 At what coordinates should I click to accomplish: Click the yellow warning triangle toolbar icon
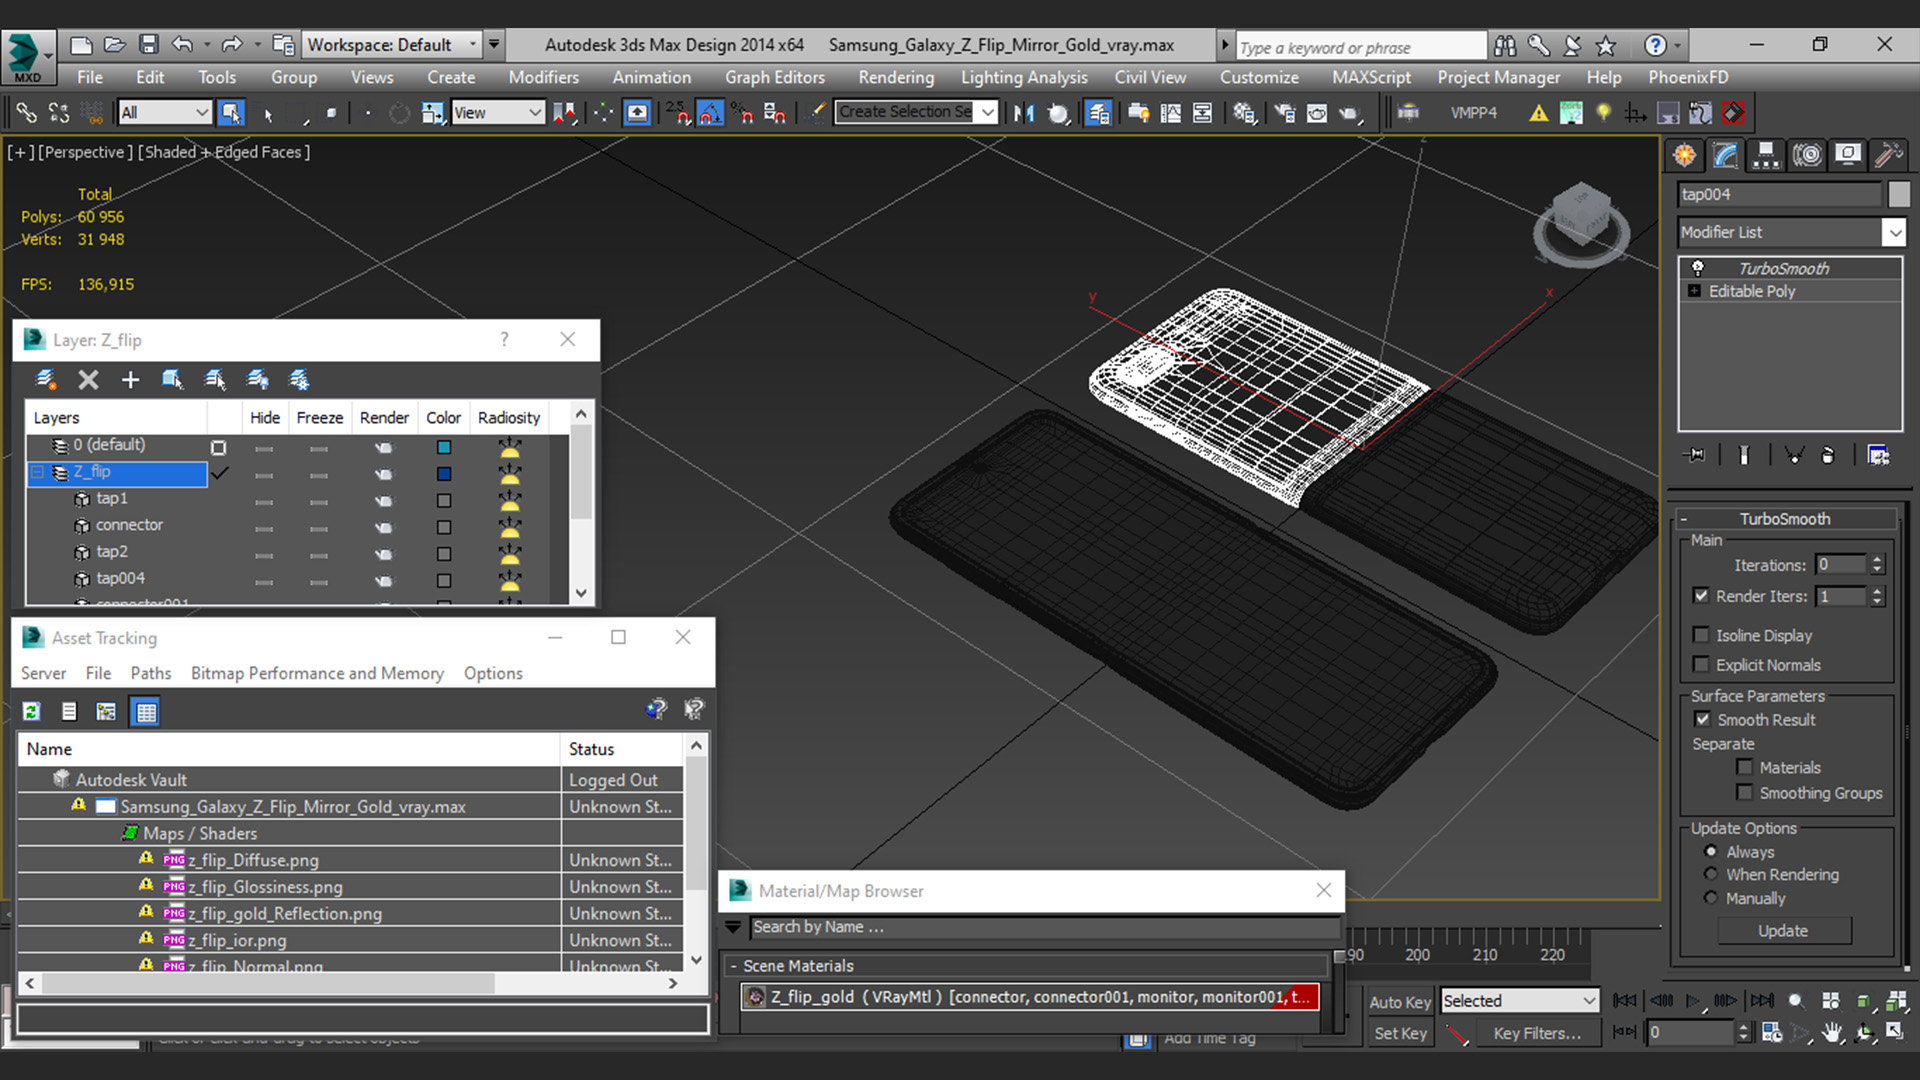click(1538, 113)
